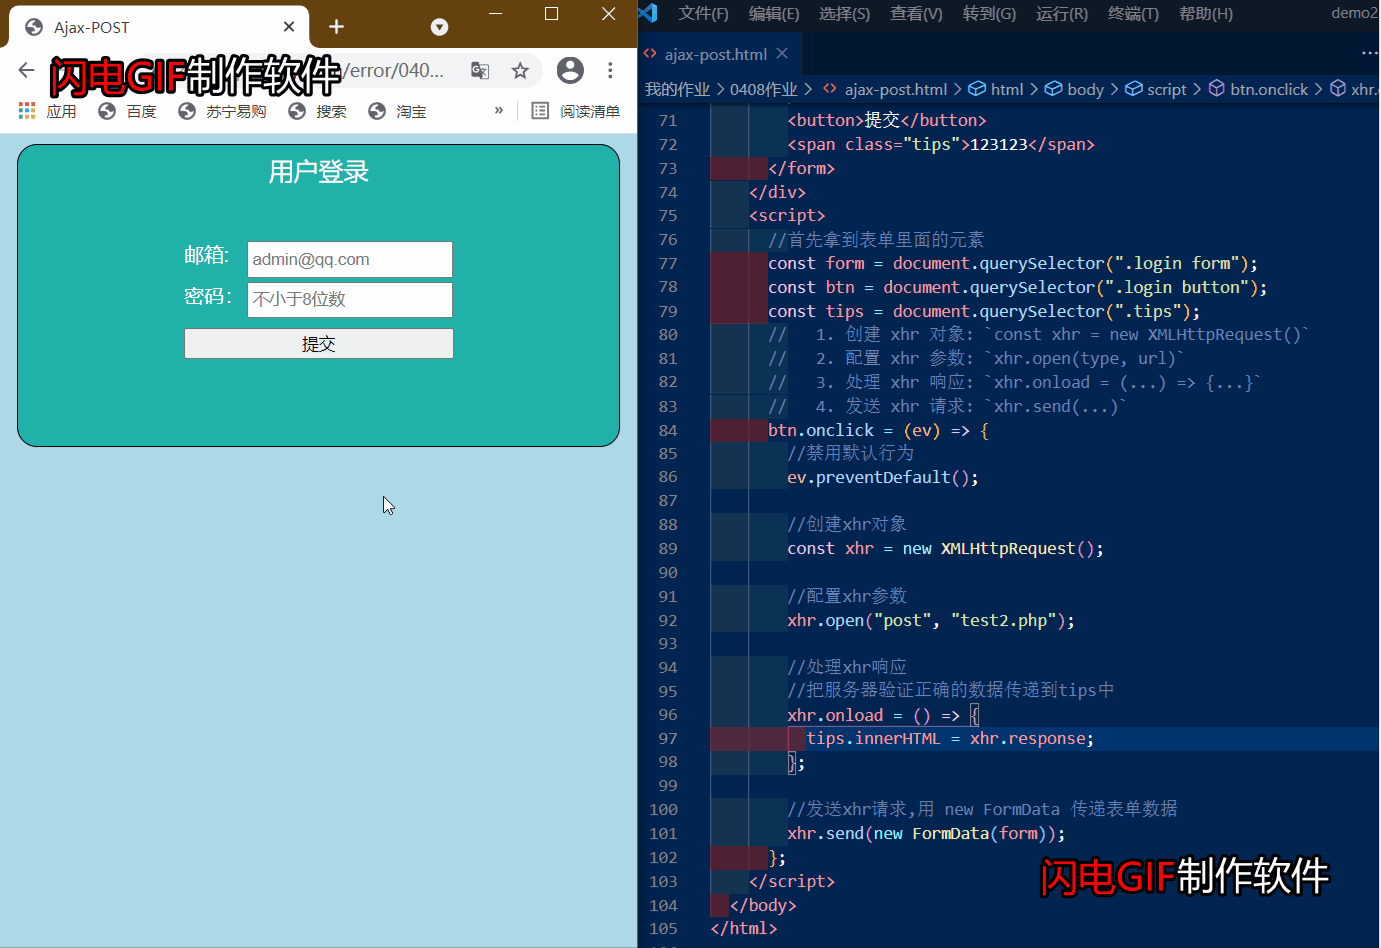Click line number 96 in the gutter
The height and width of the screenshot is (948, 1381).
click(x=667, y=715)
